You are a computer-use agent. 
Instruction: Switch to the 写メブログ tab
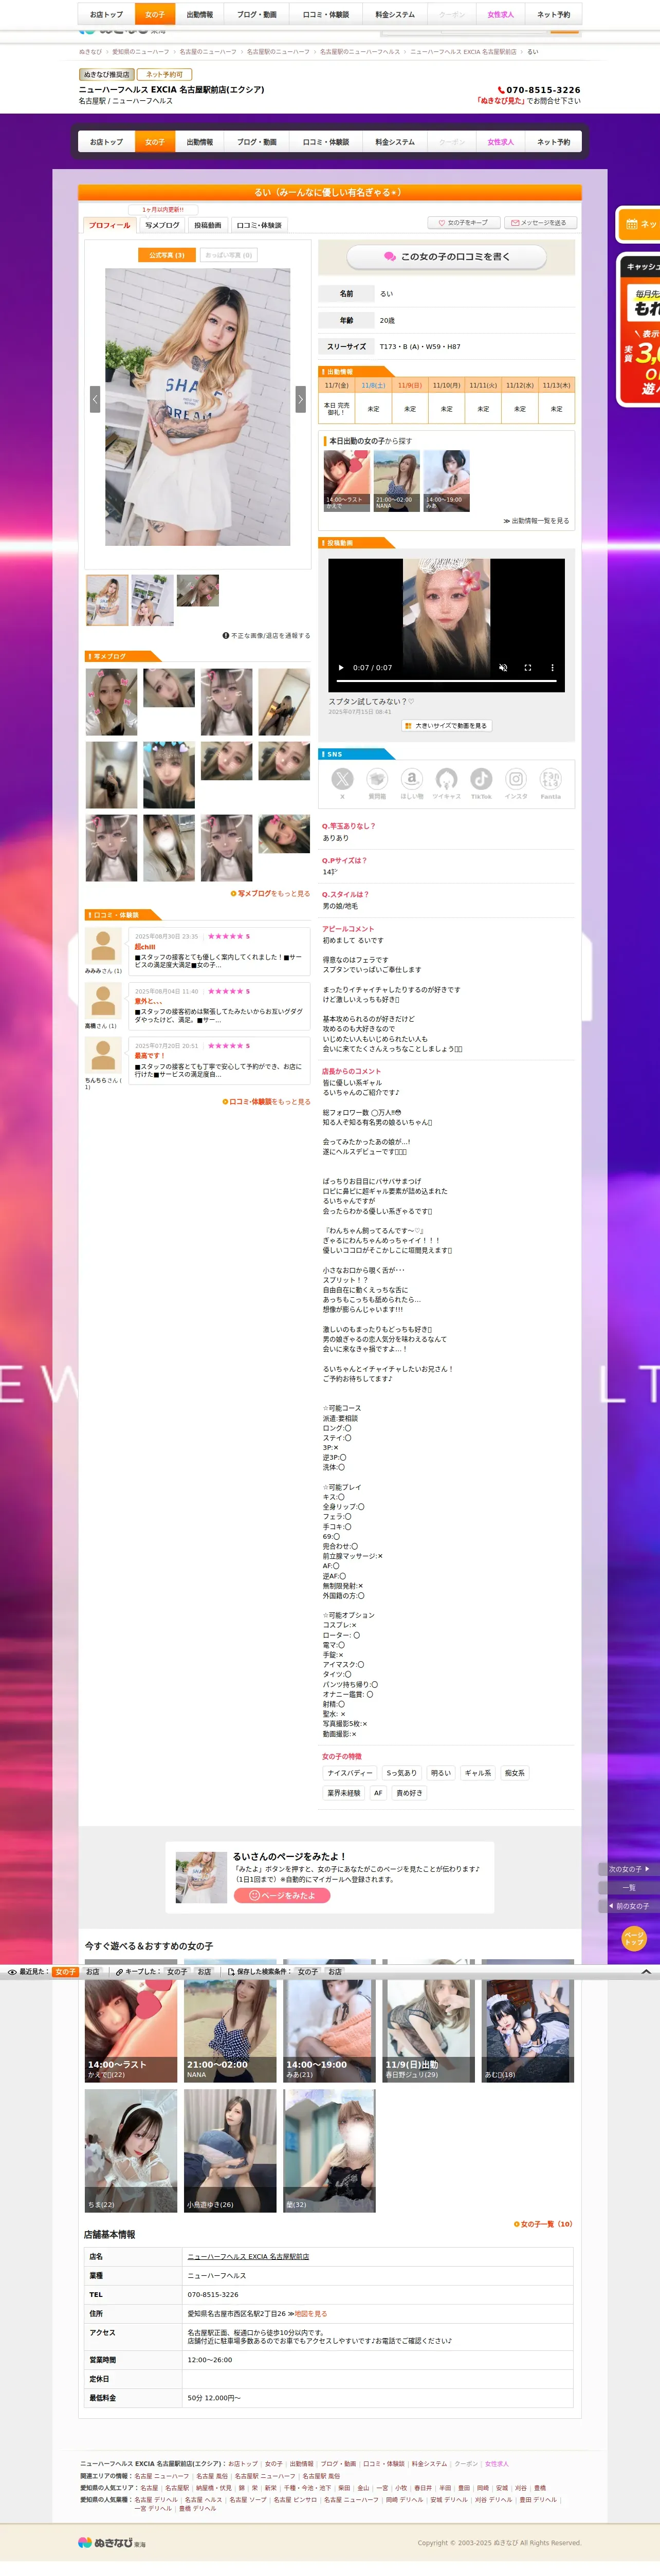pyautogui.click(x=162, y=225)
